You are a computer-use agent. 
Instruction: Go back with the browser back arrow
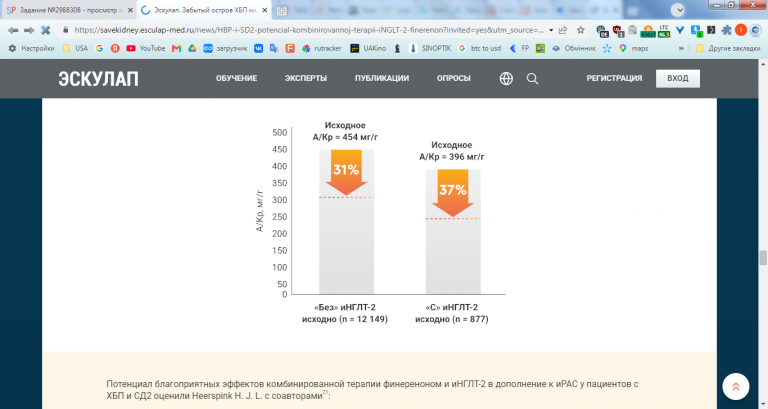point(13,30)
